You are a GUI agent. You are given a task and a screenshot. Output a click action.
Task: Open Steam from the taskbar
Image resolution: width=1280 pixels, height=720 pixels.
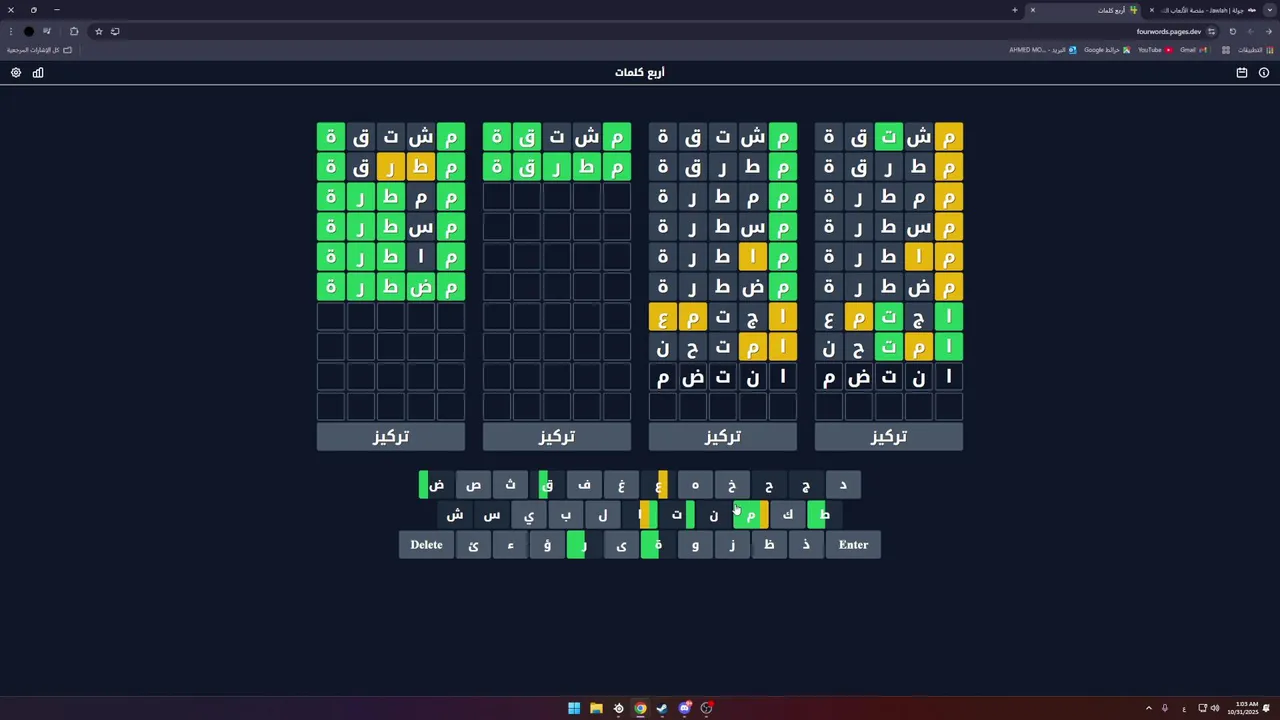(662, 708)
